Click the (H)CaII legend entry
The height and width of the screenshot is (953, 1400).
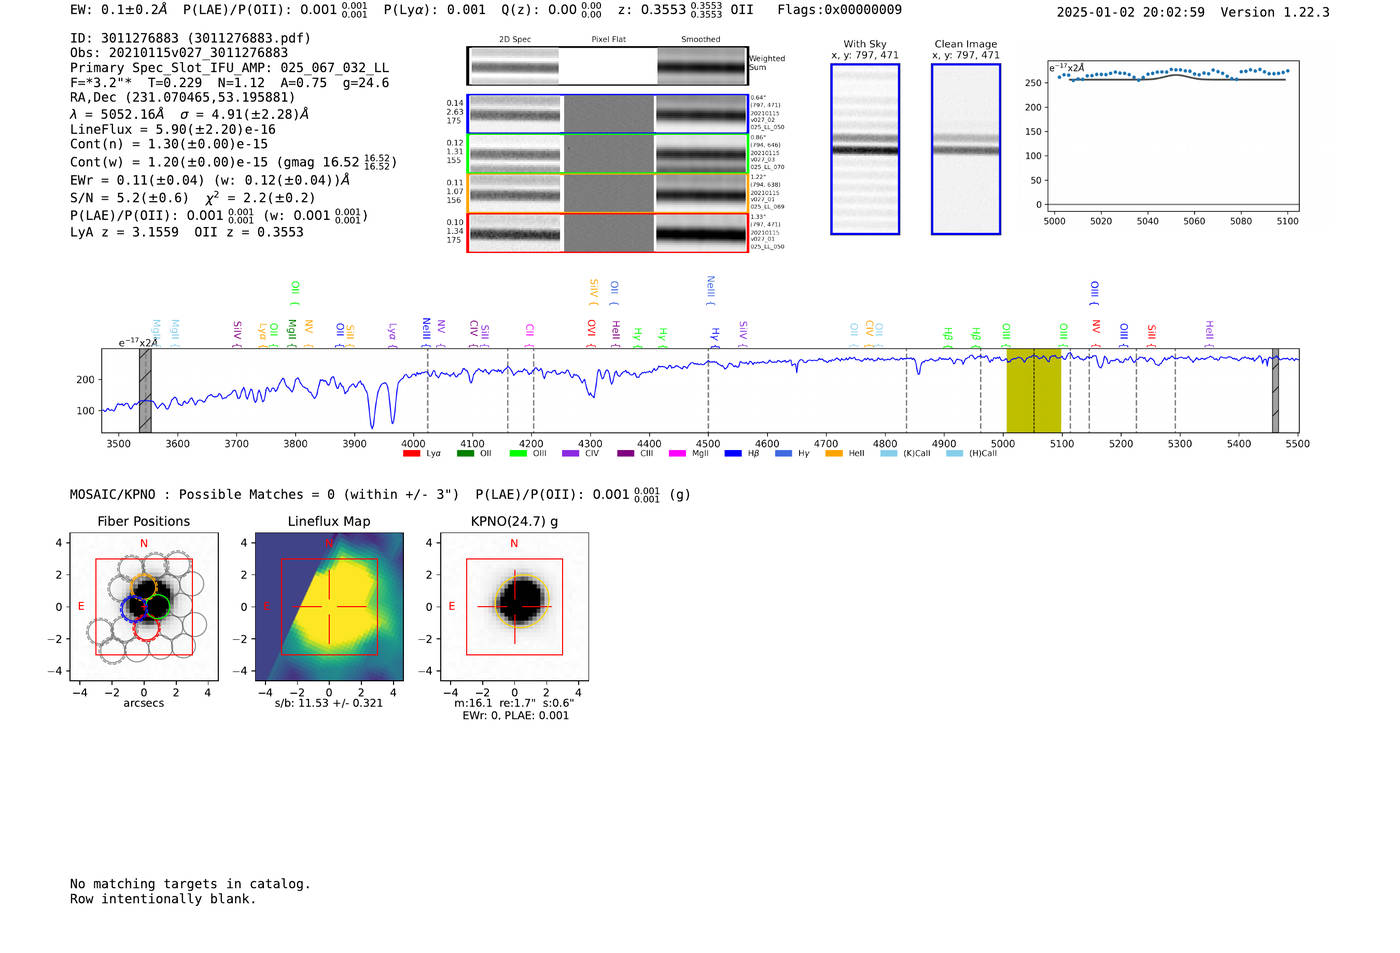pyautogui.click(x=972, y=453)
